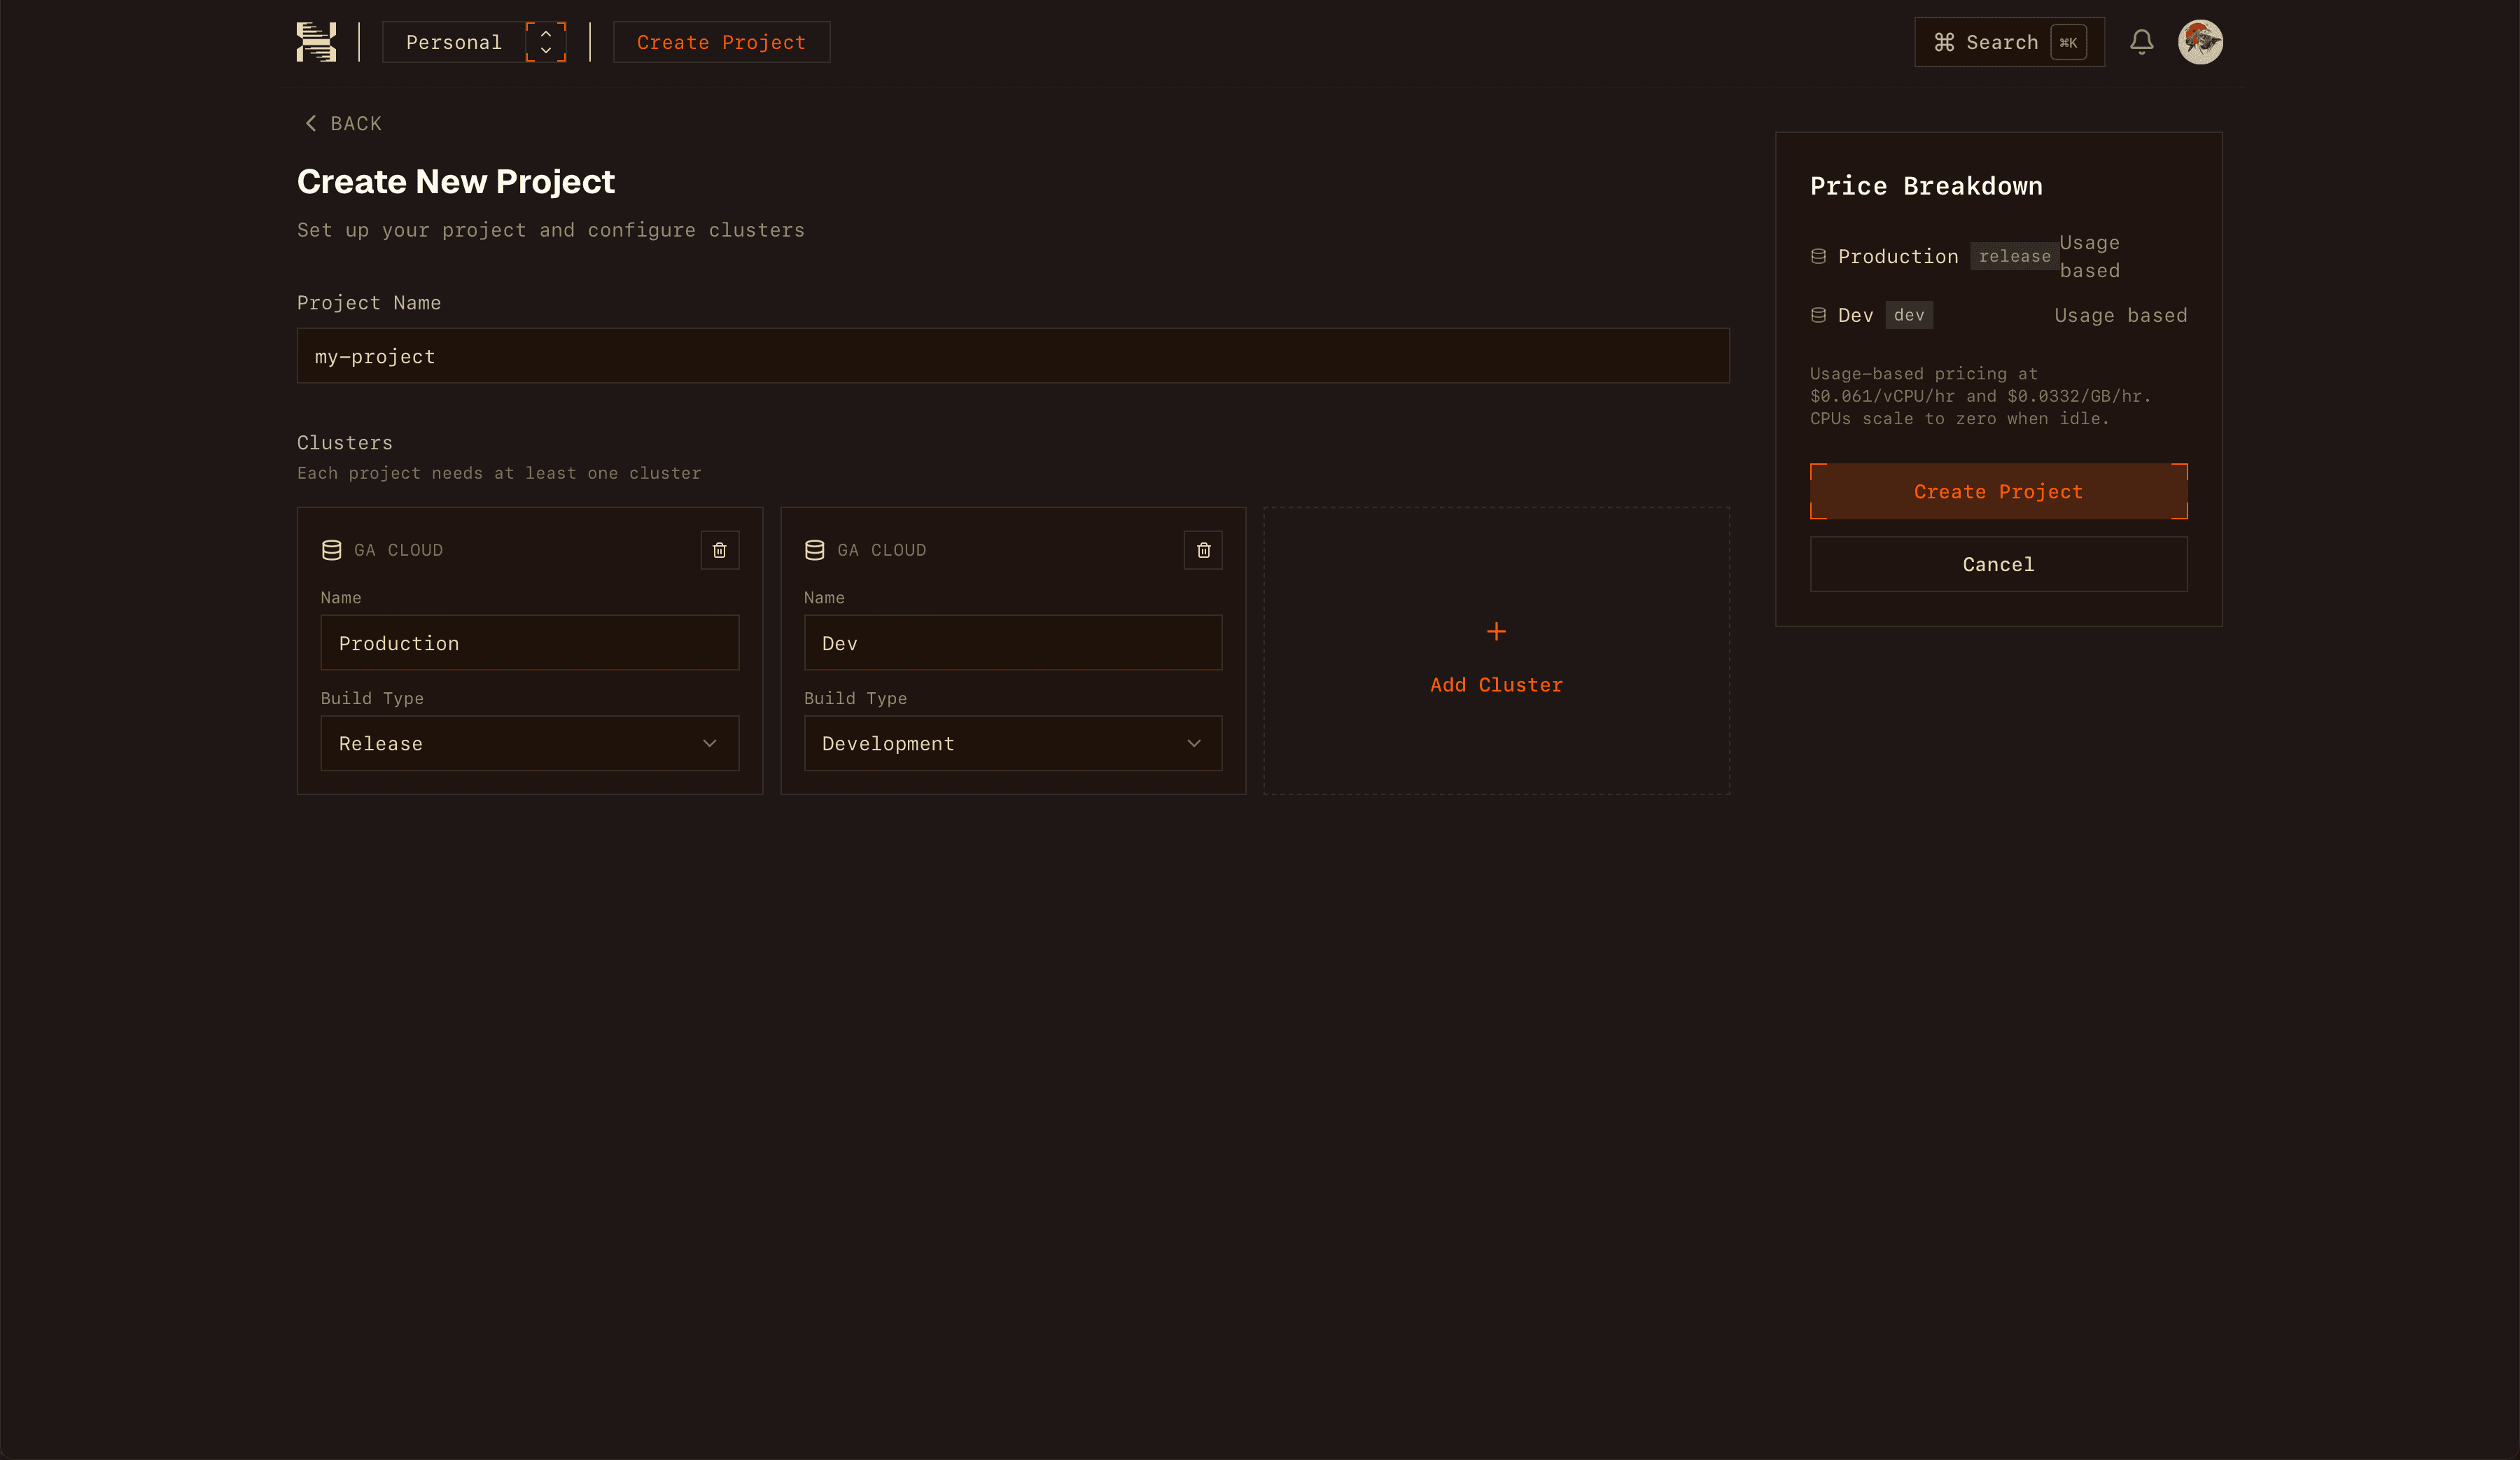
Task: Select the BACK navigation link
Action: (x=354, y=123)
